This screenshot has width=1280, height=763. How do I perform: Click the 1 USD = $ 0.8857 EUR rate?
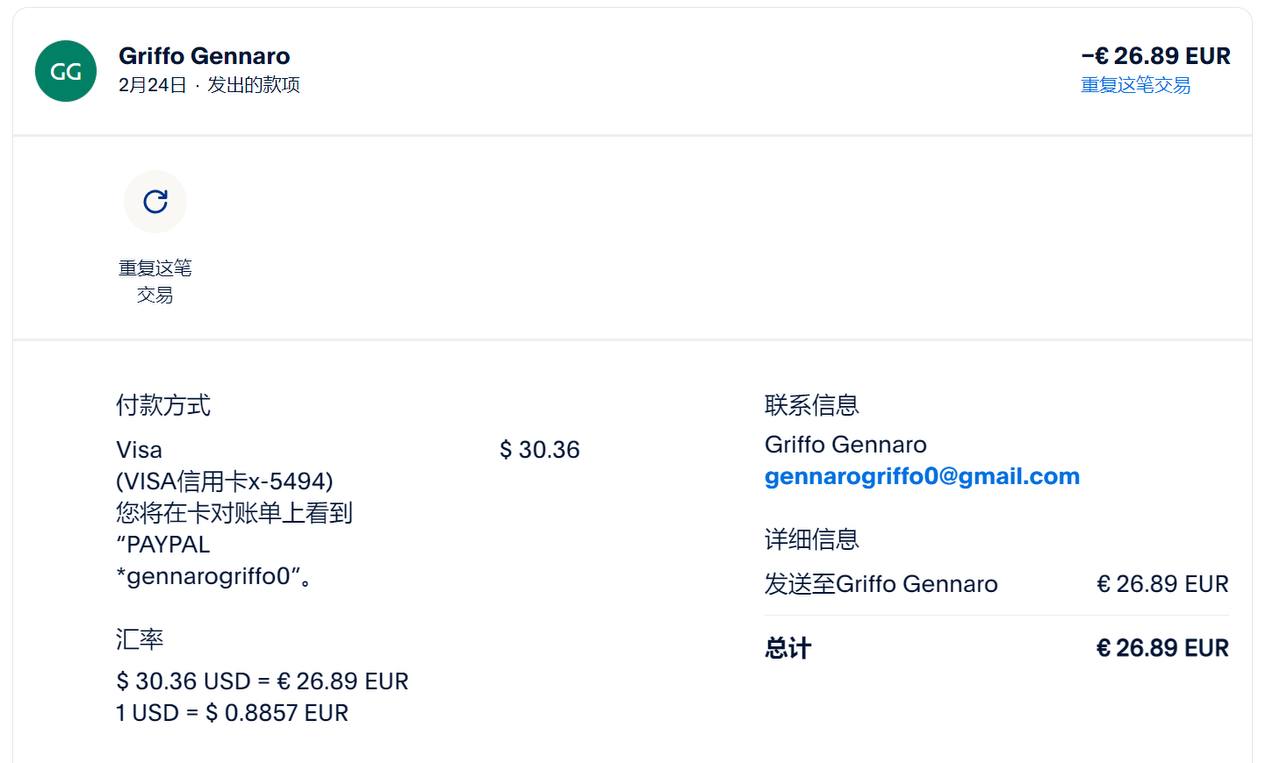point(232,713)
